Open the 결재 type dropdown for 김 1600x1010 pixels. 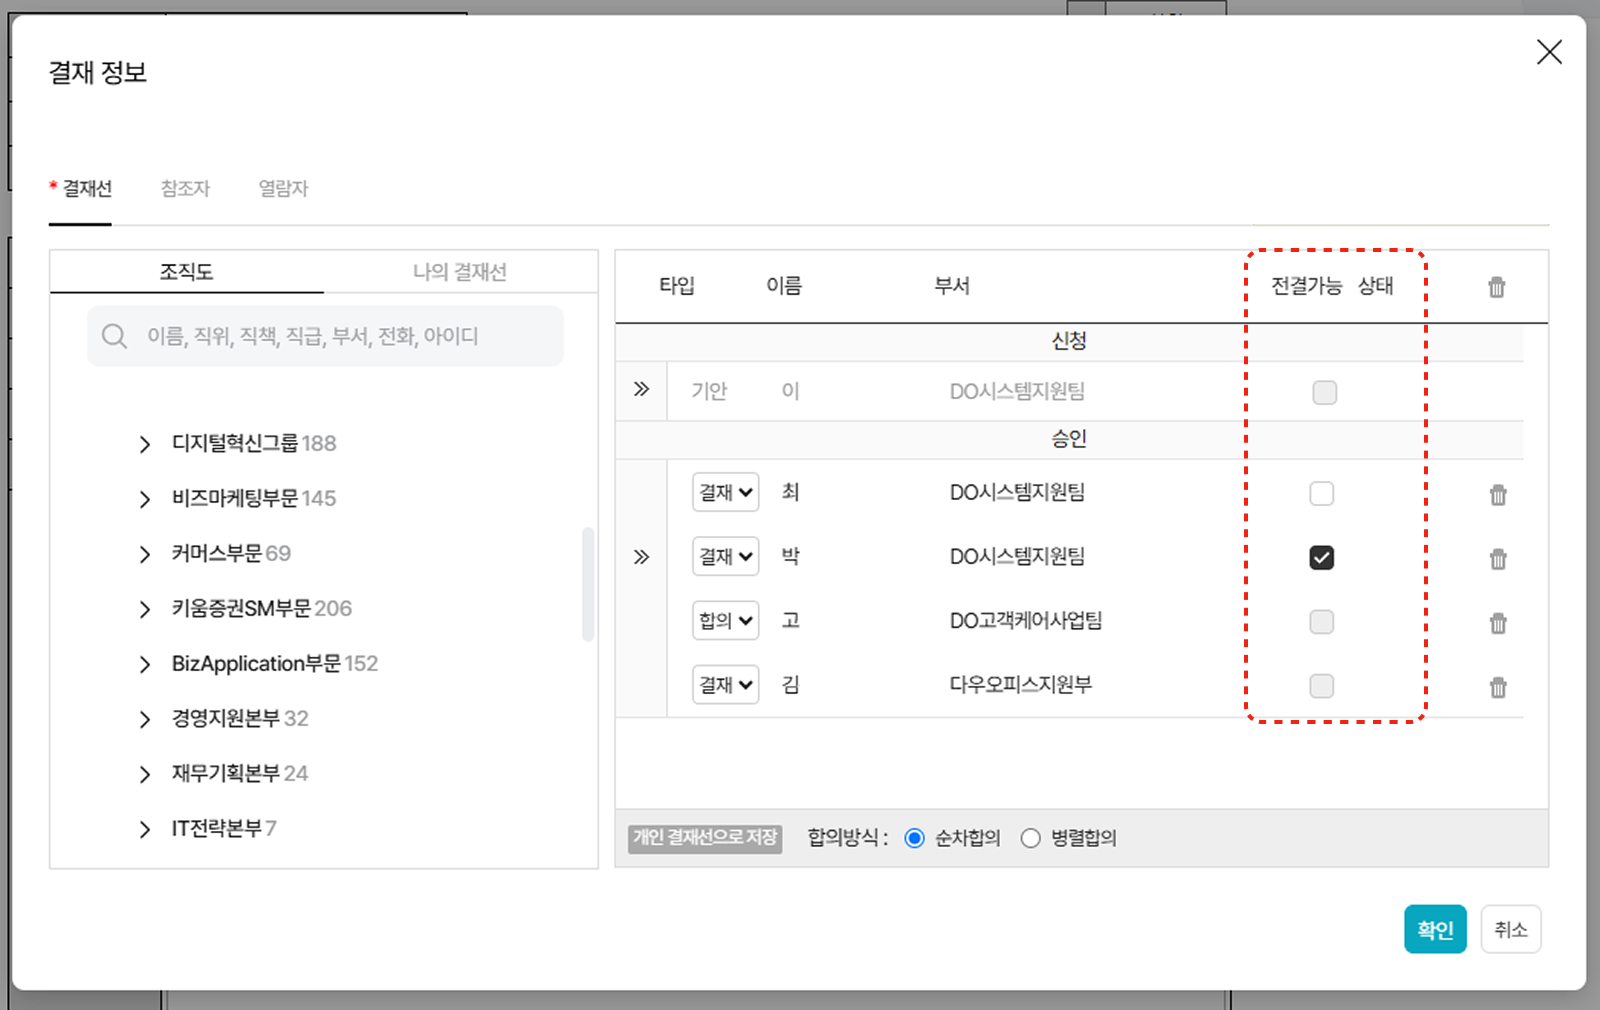tap(726, 684)
